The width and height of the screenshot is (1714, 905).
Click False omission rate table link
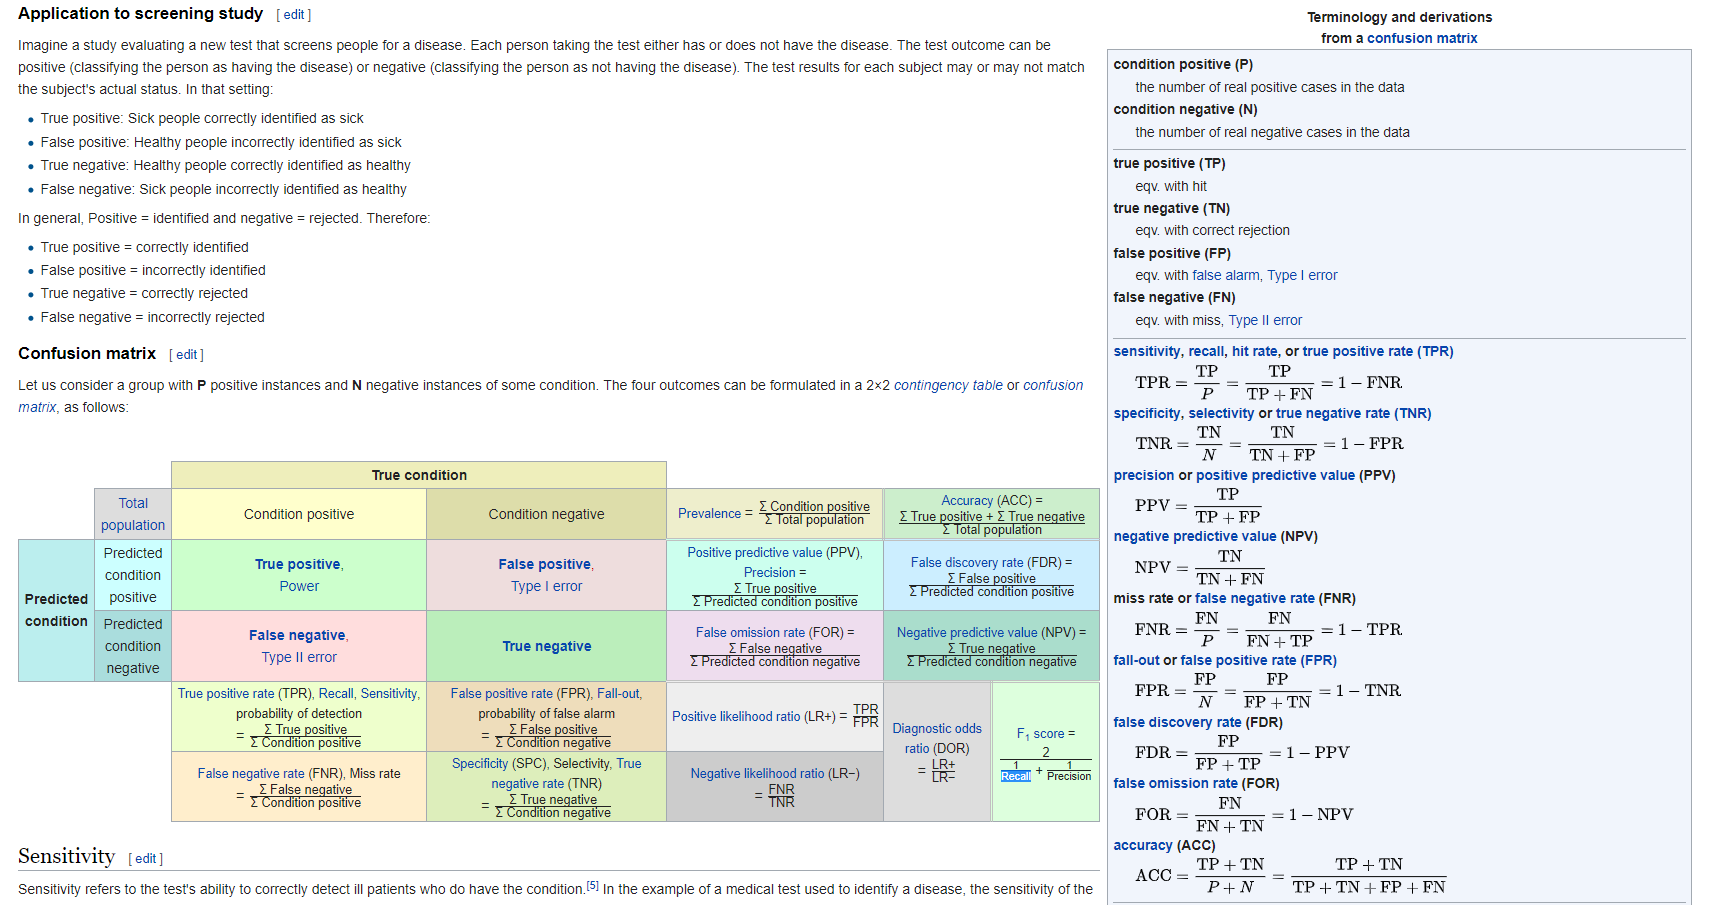[752, 632]
